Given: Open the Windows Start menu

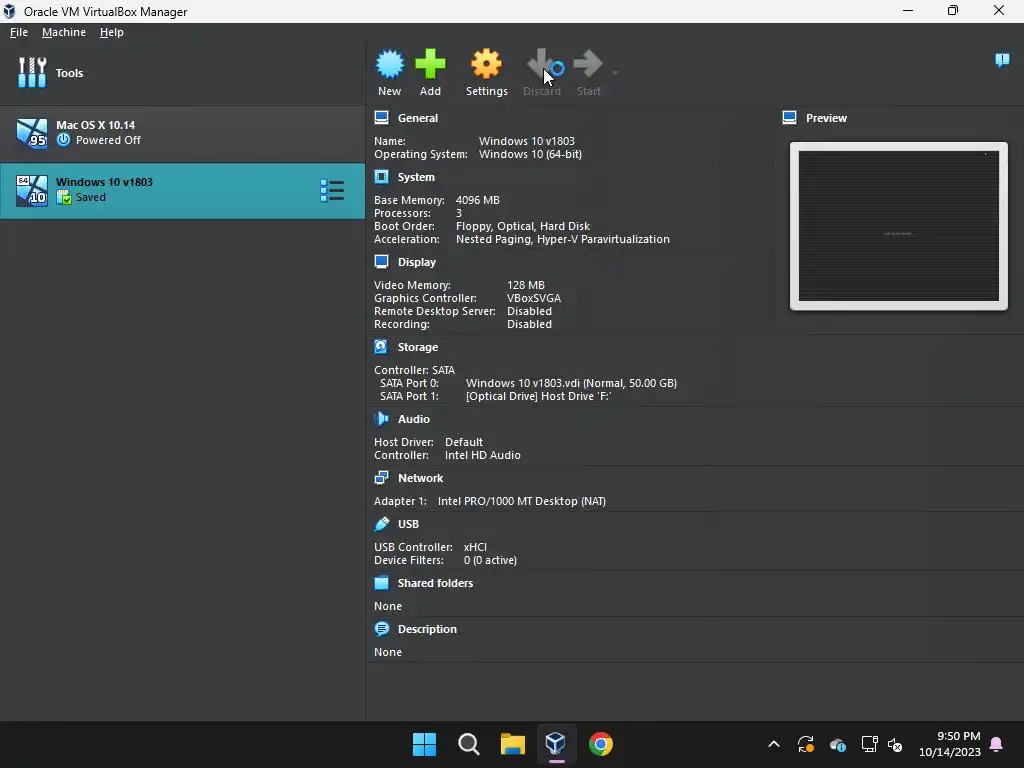Looking at the screenshot, I should click(424, 744).
